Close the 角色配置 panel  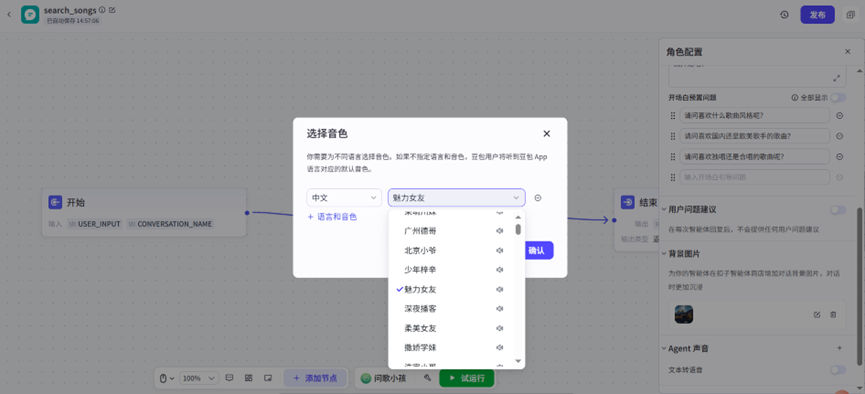(848, 51)
